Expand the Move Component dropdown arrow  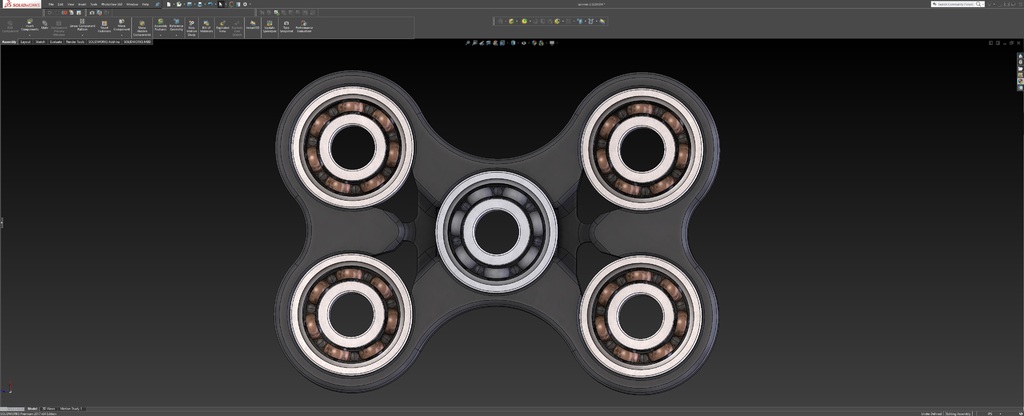(121, 35)
